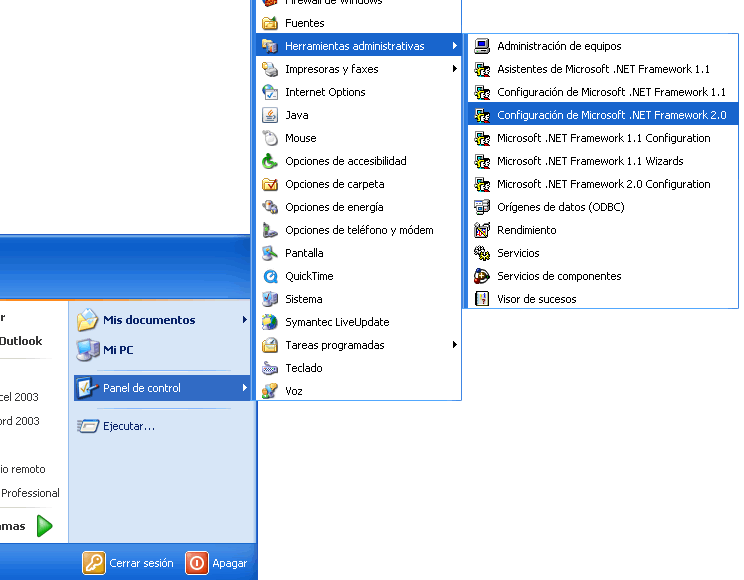The image size is (744, 580).
Task: Click the Mouse icon
Action: click(270, 138)
